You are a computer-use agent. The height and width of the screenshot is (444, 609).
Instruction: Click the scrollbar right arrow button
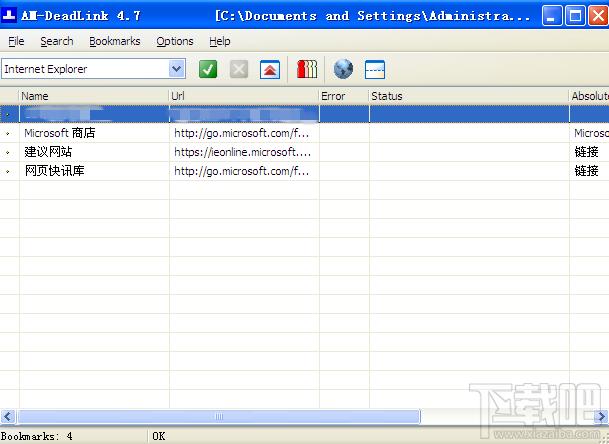601,417
